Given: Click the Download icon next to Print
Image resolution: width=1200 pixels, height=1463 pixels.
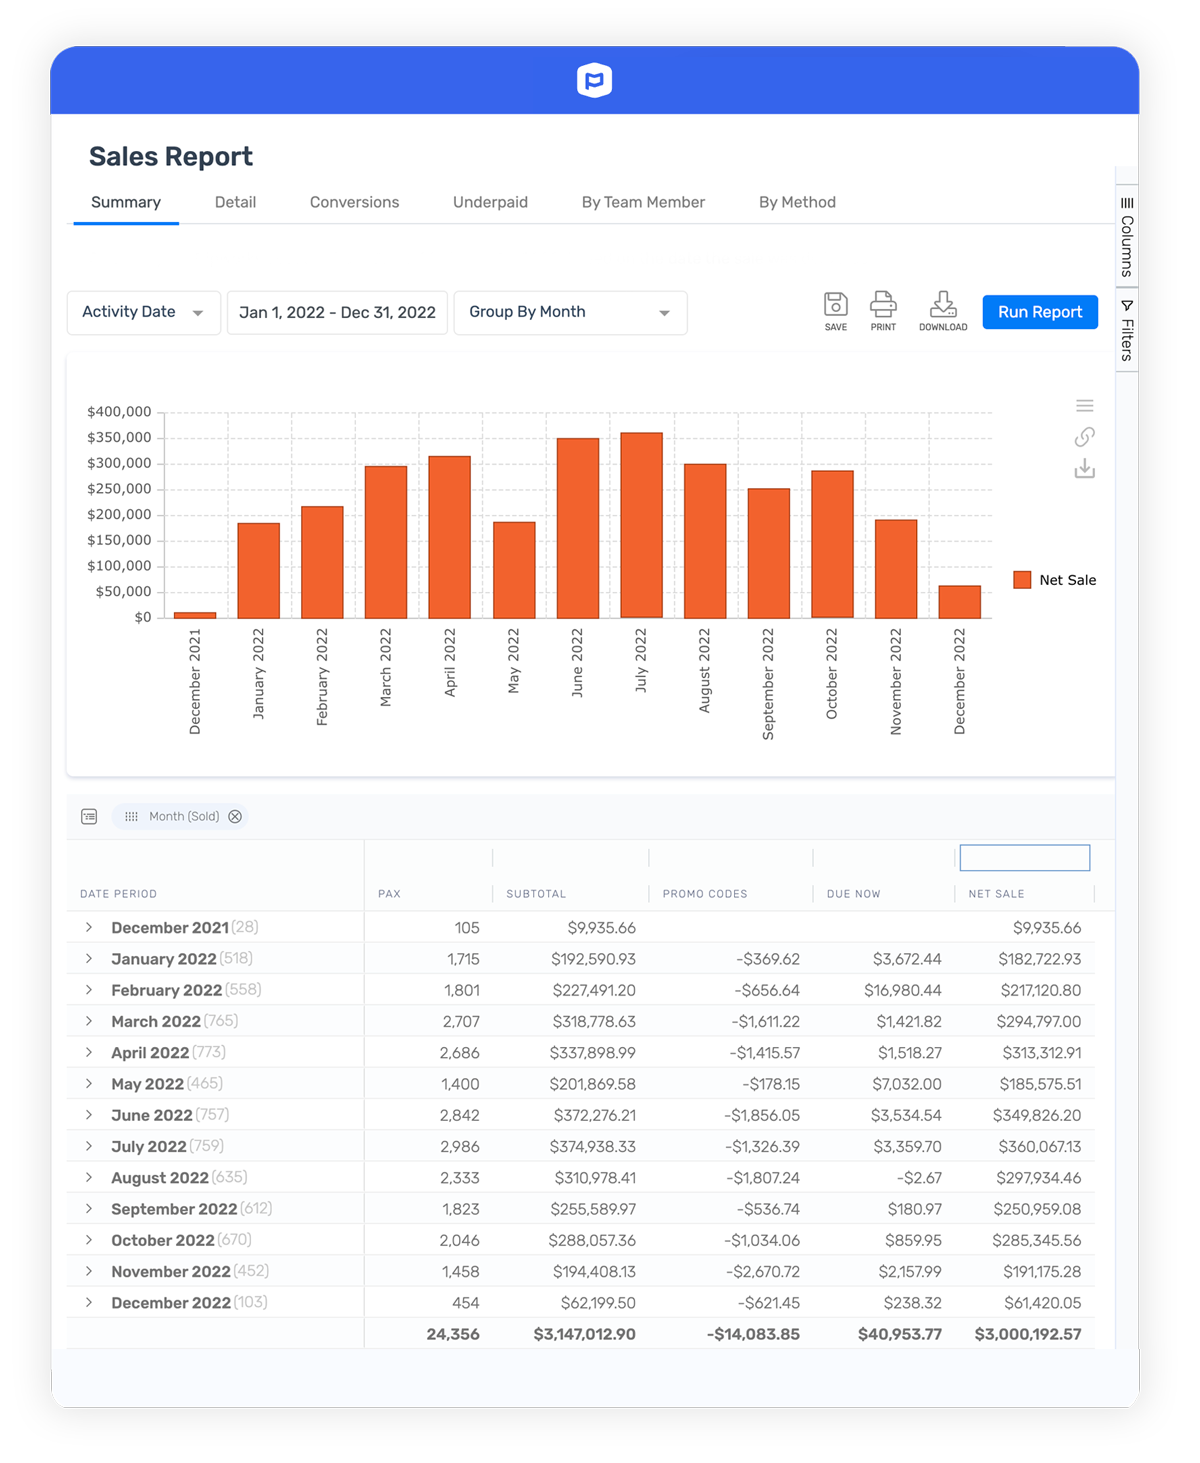Looking at the screenshot, I should (942, 305).
